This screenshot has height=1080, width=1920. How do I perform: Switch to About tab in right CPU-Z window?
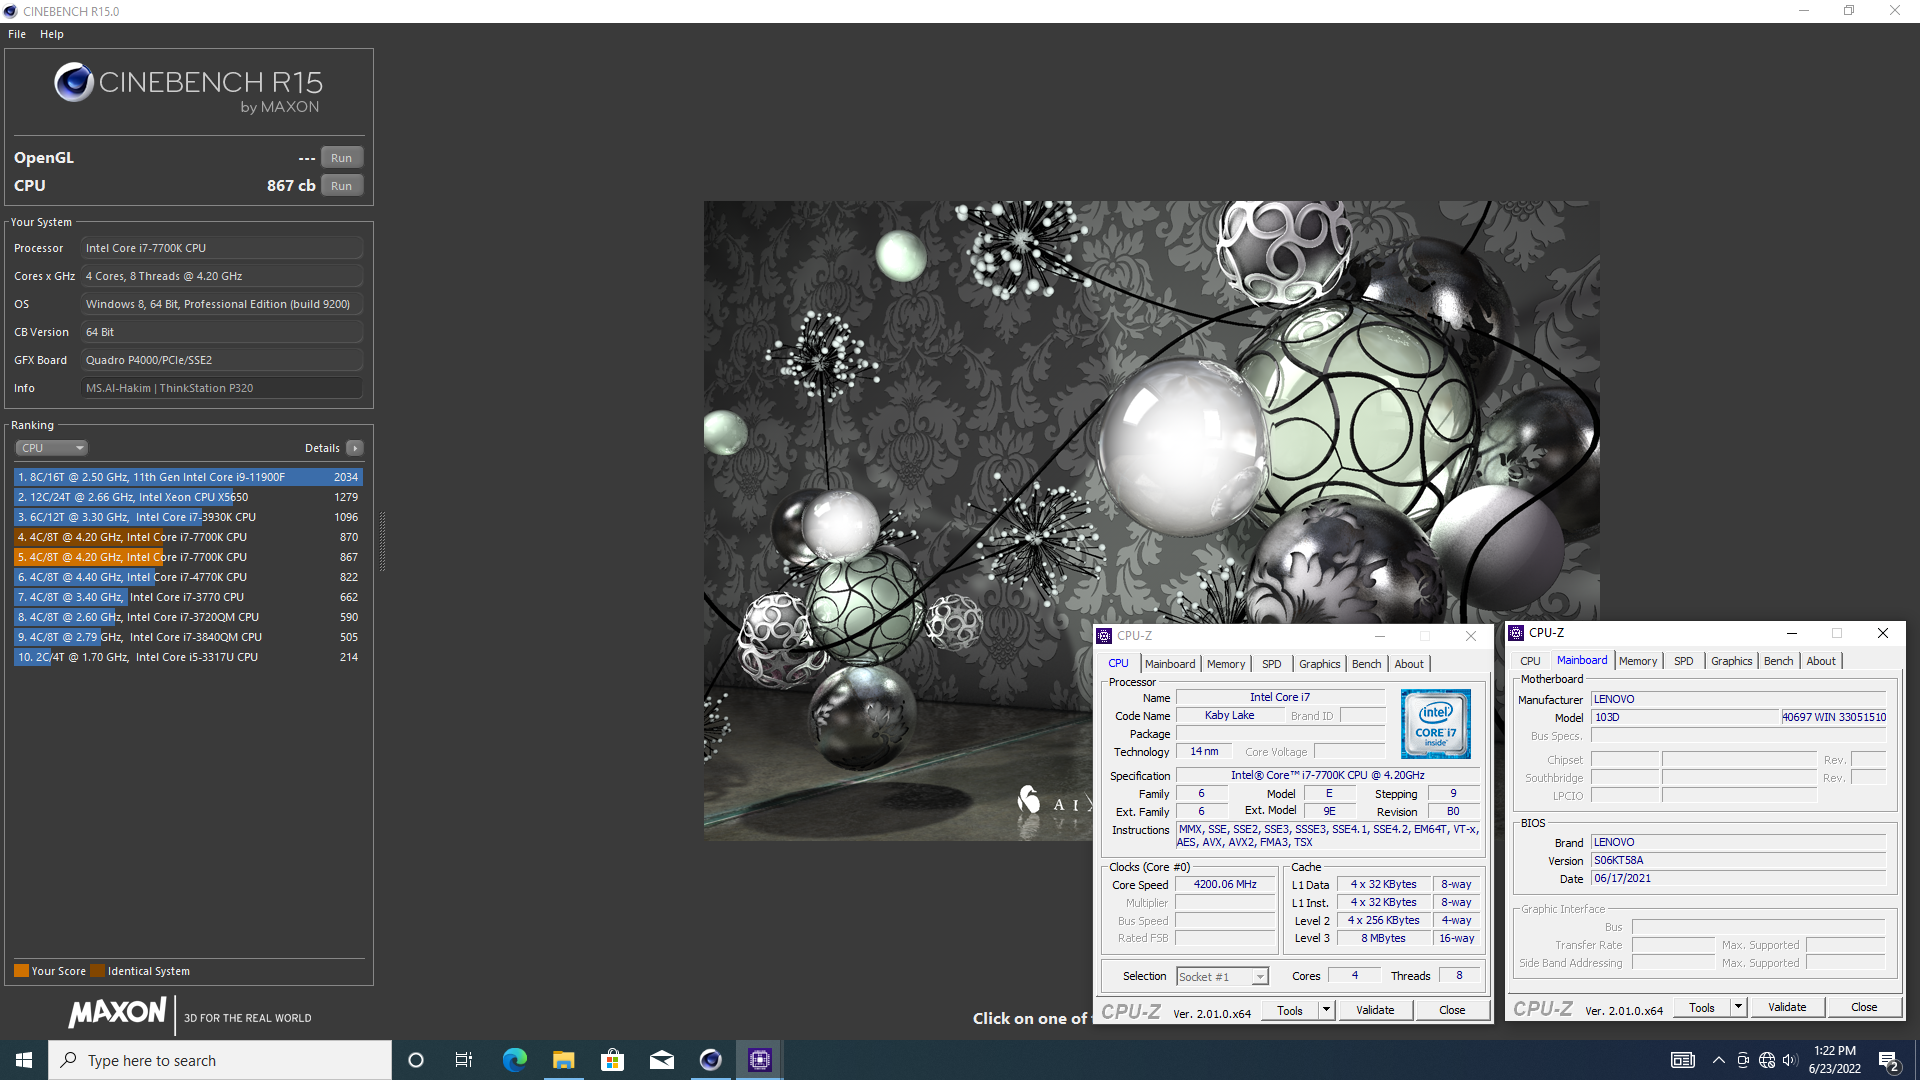(x=1821, y=661)
